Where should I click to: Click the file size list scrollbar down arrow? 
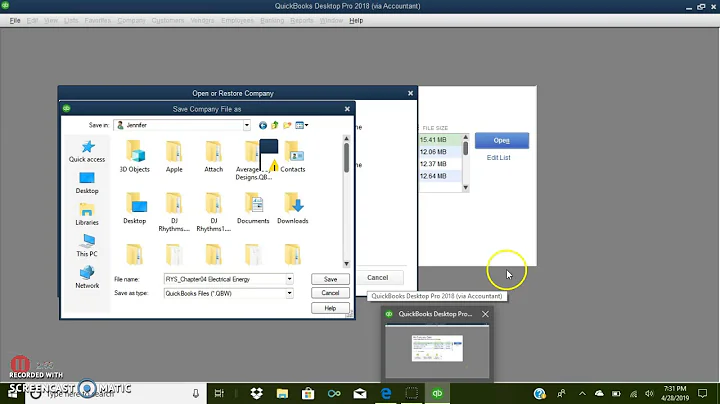(466, 187)
